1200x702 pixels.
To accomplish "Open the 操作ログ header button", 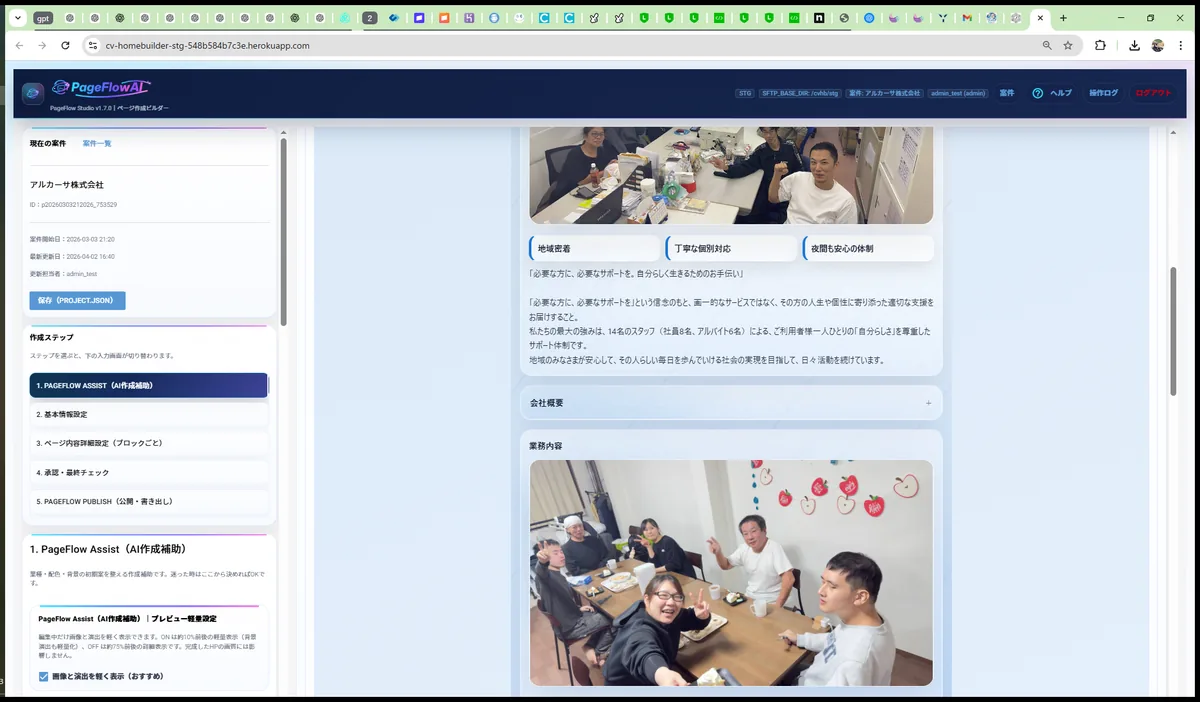I will (1104, 93).
